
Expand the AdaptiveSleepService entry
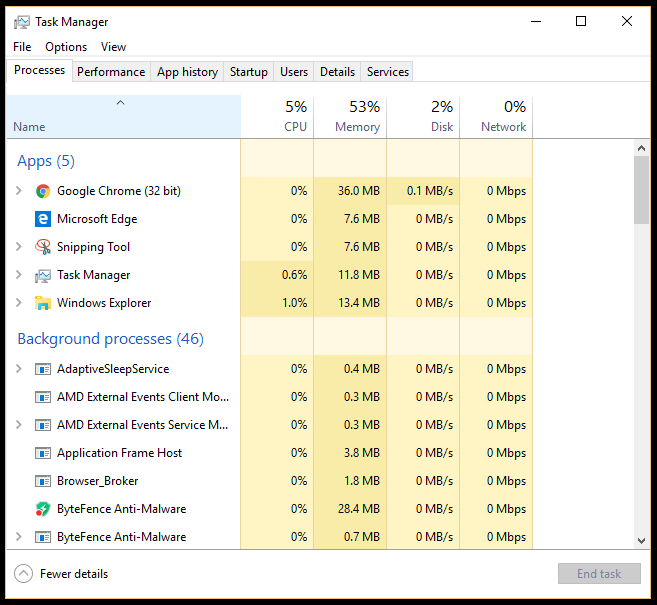[18, 369]
